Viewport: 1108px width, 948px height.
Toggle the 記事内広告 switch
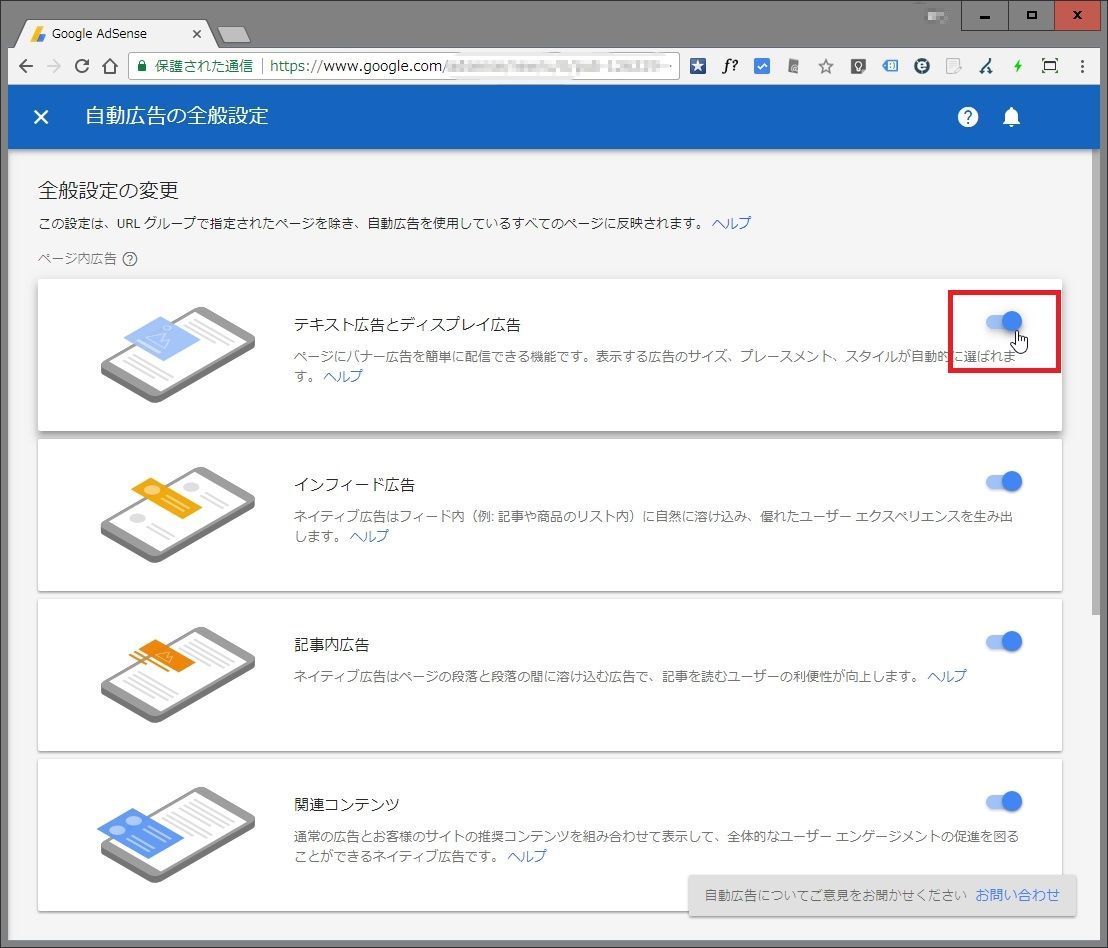coord(1004,641)
